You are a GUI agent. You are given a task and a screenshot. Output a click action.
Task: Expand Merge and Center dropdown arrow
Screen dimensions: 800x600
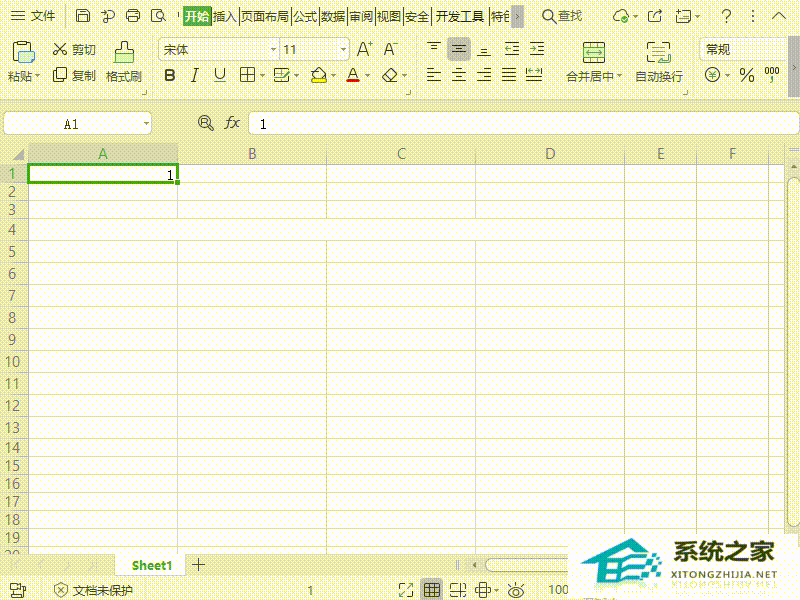click(x=620, y=76)
